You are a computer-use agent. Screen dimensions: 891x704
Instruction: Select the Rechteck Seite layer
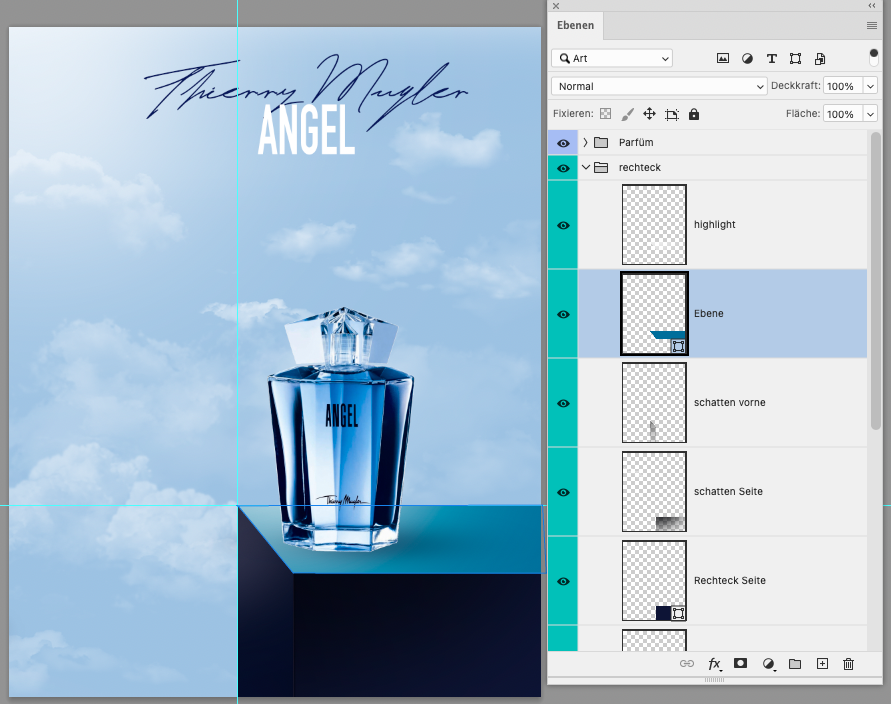tap(730, 581)
